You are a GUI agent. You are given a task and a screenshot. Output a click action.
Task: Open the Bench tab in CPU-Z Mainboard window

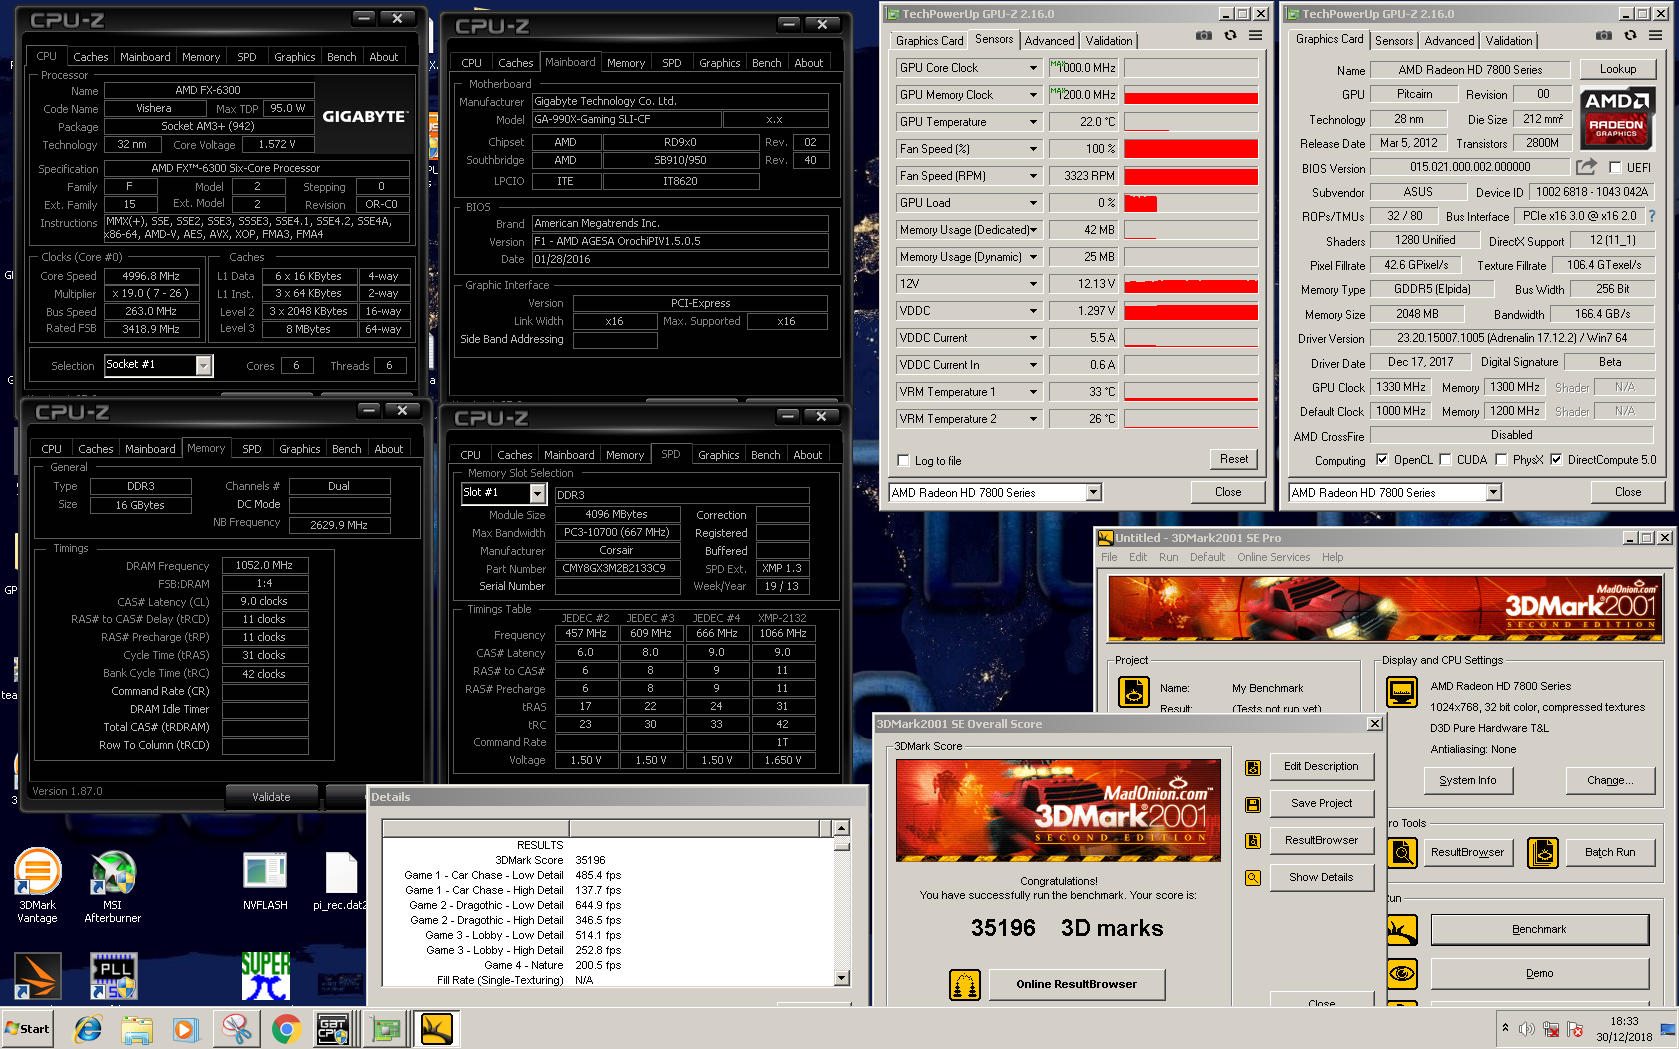[x=767, y=63]
